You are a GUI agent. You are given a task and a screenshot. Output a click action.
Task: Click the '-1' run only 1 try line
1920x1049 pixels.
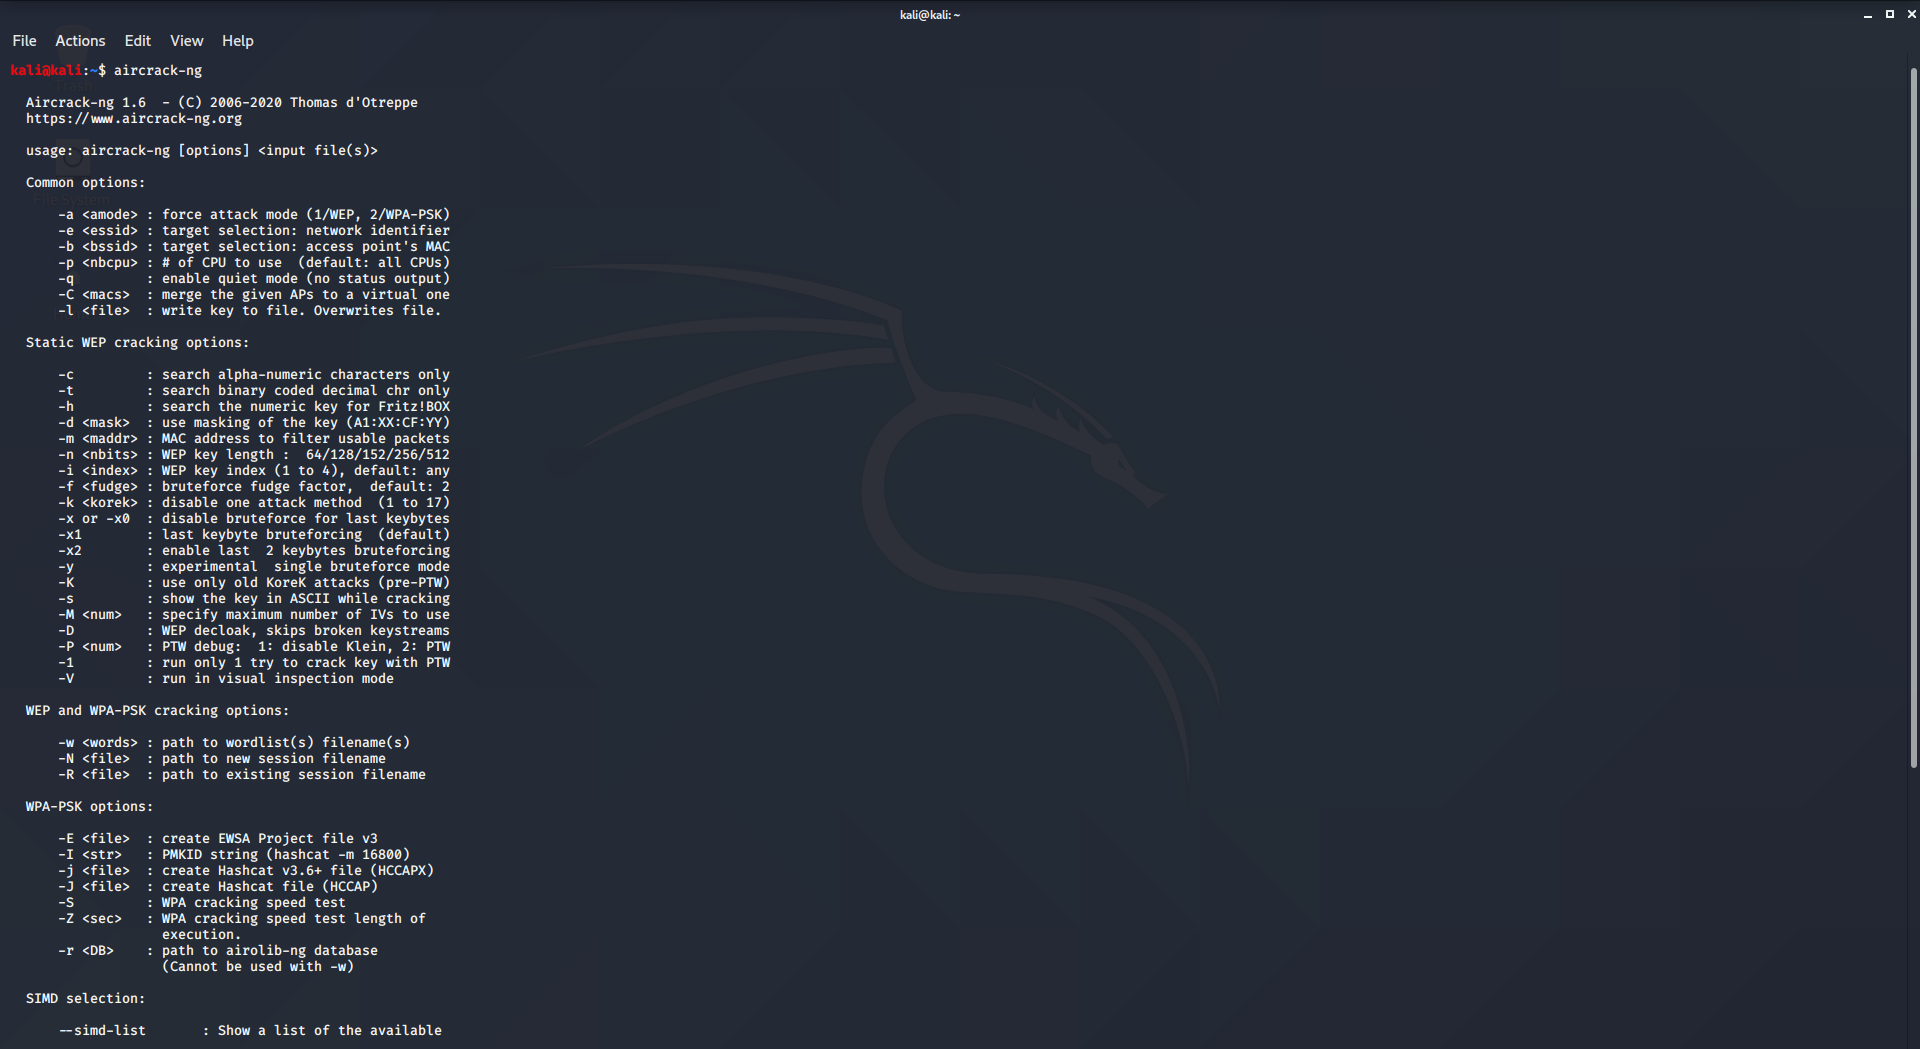(x=254, y=663)
